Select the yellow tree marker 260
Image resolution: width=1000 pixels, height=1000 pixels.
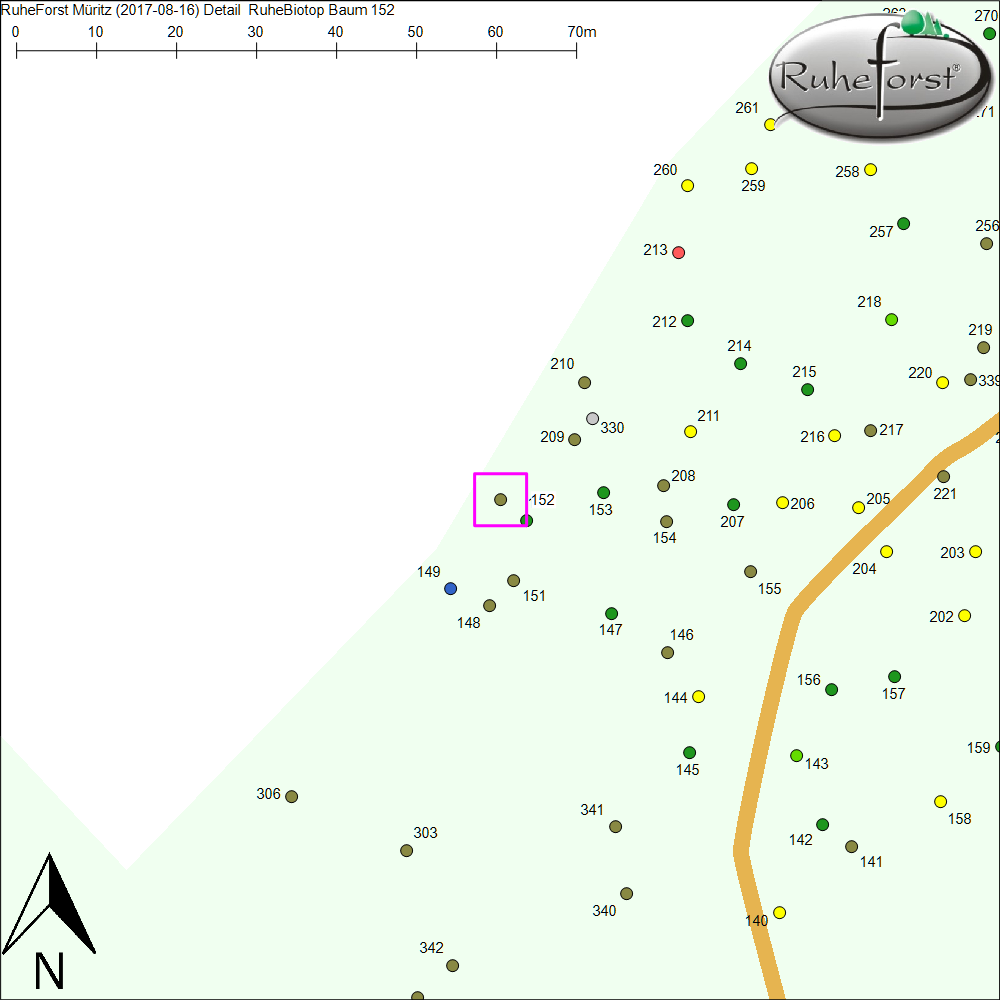click(688, 186)
